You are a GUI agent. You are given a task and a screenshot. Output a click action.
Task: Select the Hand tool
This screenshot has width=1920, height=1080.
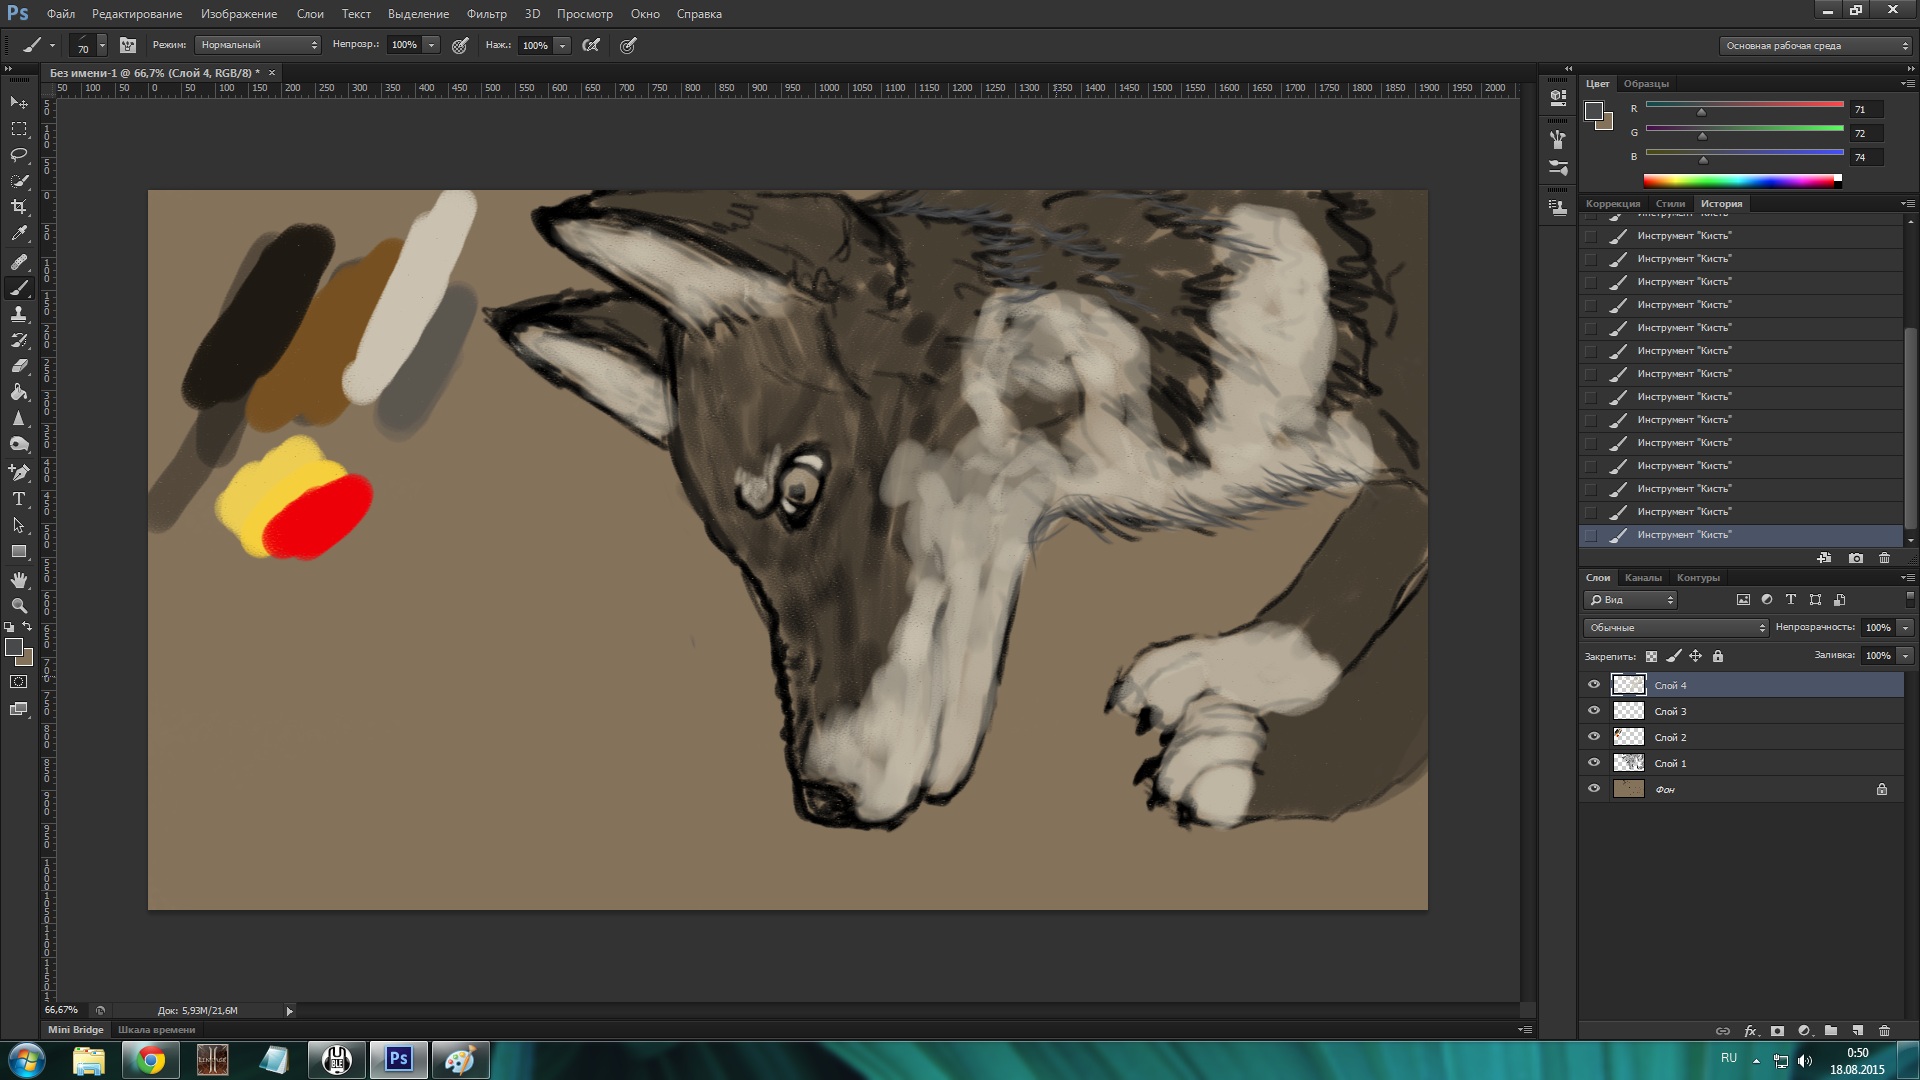tap(19, 580)
